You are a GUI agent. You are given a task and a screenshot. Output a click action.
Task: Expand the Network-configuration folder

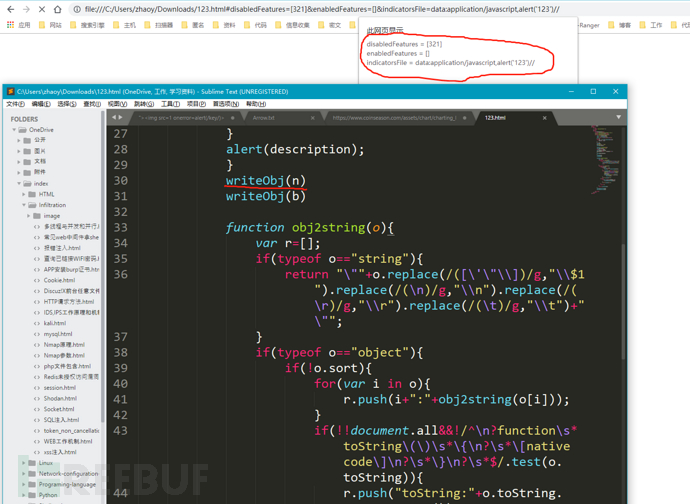tap(24, 474)
